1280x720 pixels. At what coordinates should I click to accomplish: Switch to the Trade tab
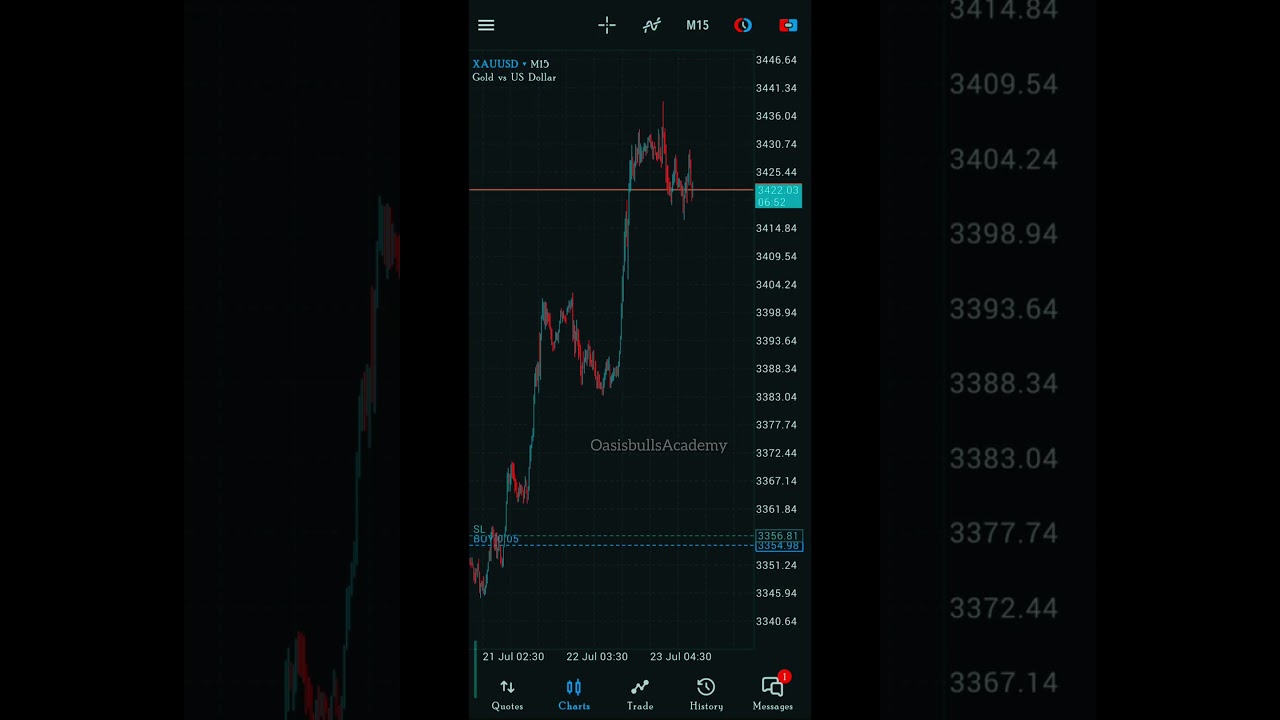(640, 694)
